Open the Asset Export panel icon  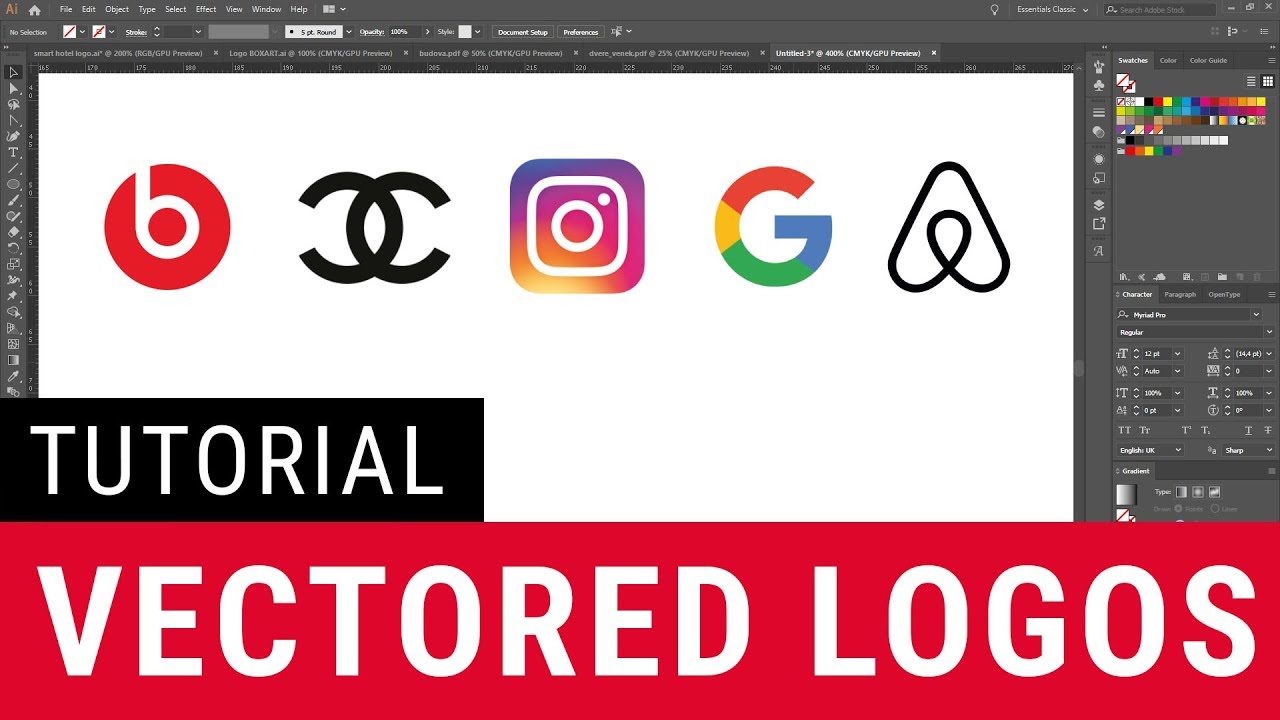pyautogui.click(x=1099, y=223)
